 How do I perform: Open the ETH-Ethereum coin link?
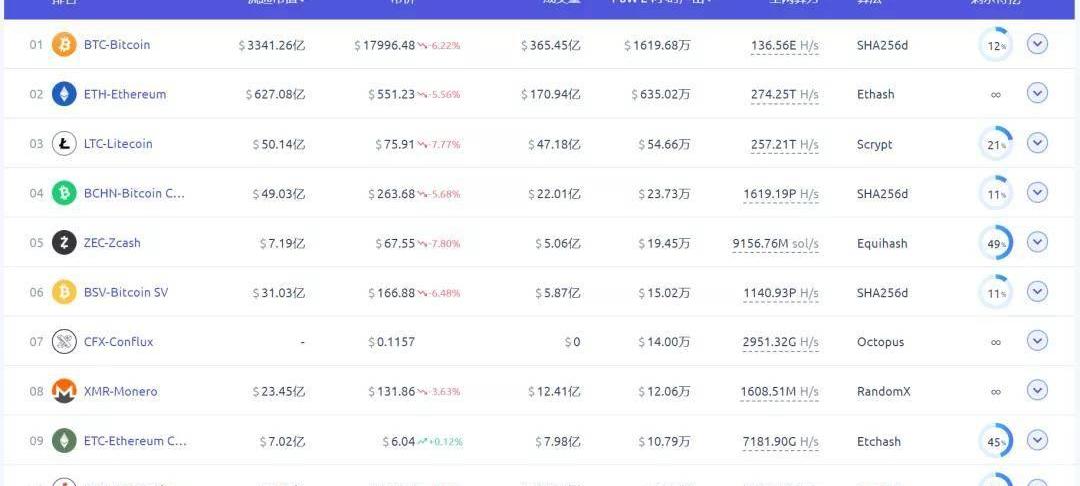point(125,94)
